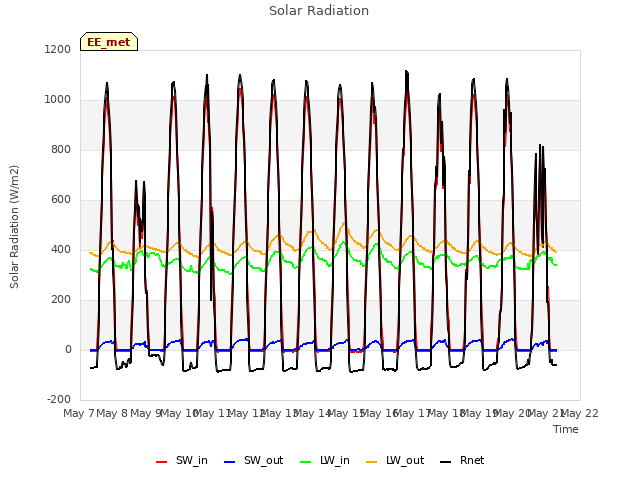Click the 1200 y-axis tick label
The image size is (640, 480).
[58, 49]
